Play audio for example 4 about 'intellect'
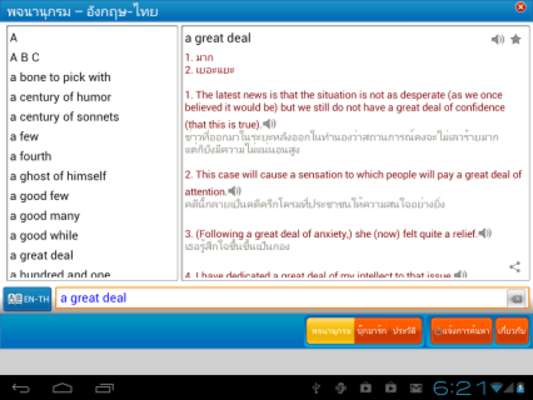The height and width of the screenshot is (400, 533). 460,275
